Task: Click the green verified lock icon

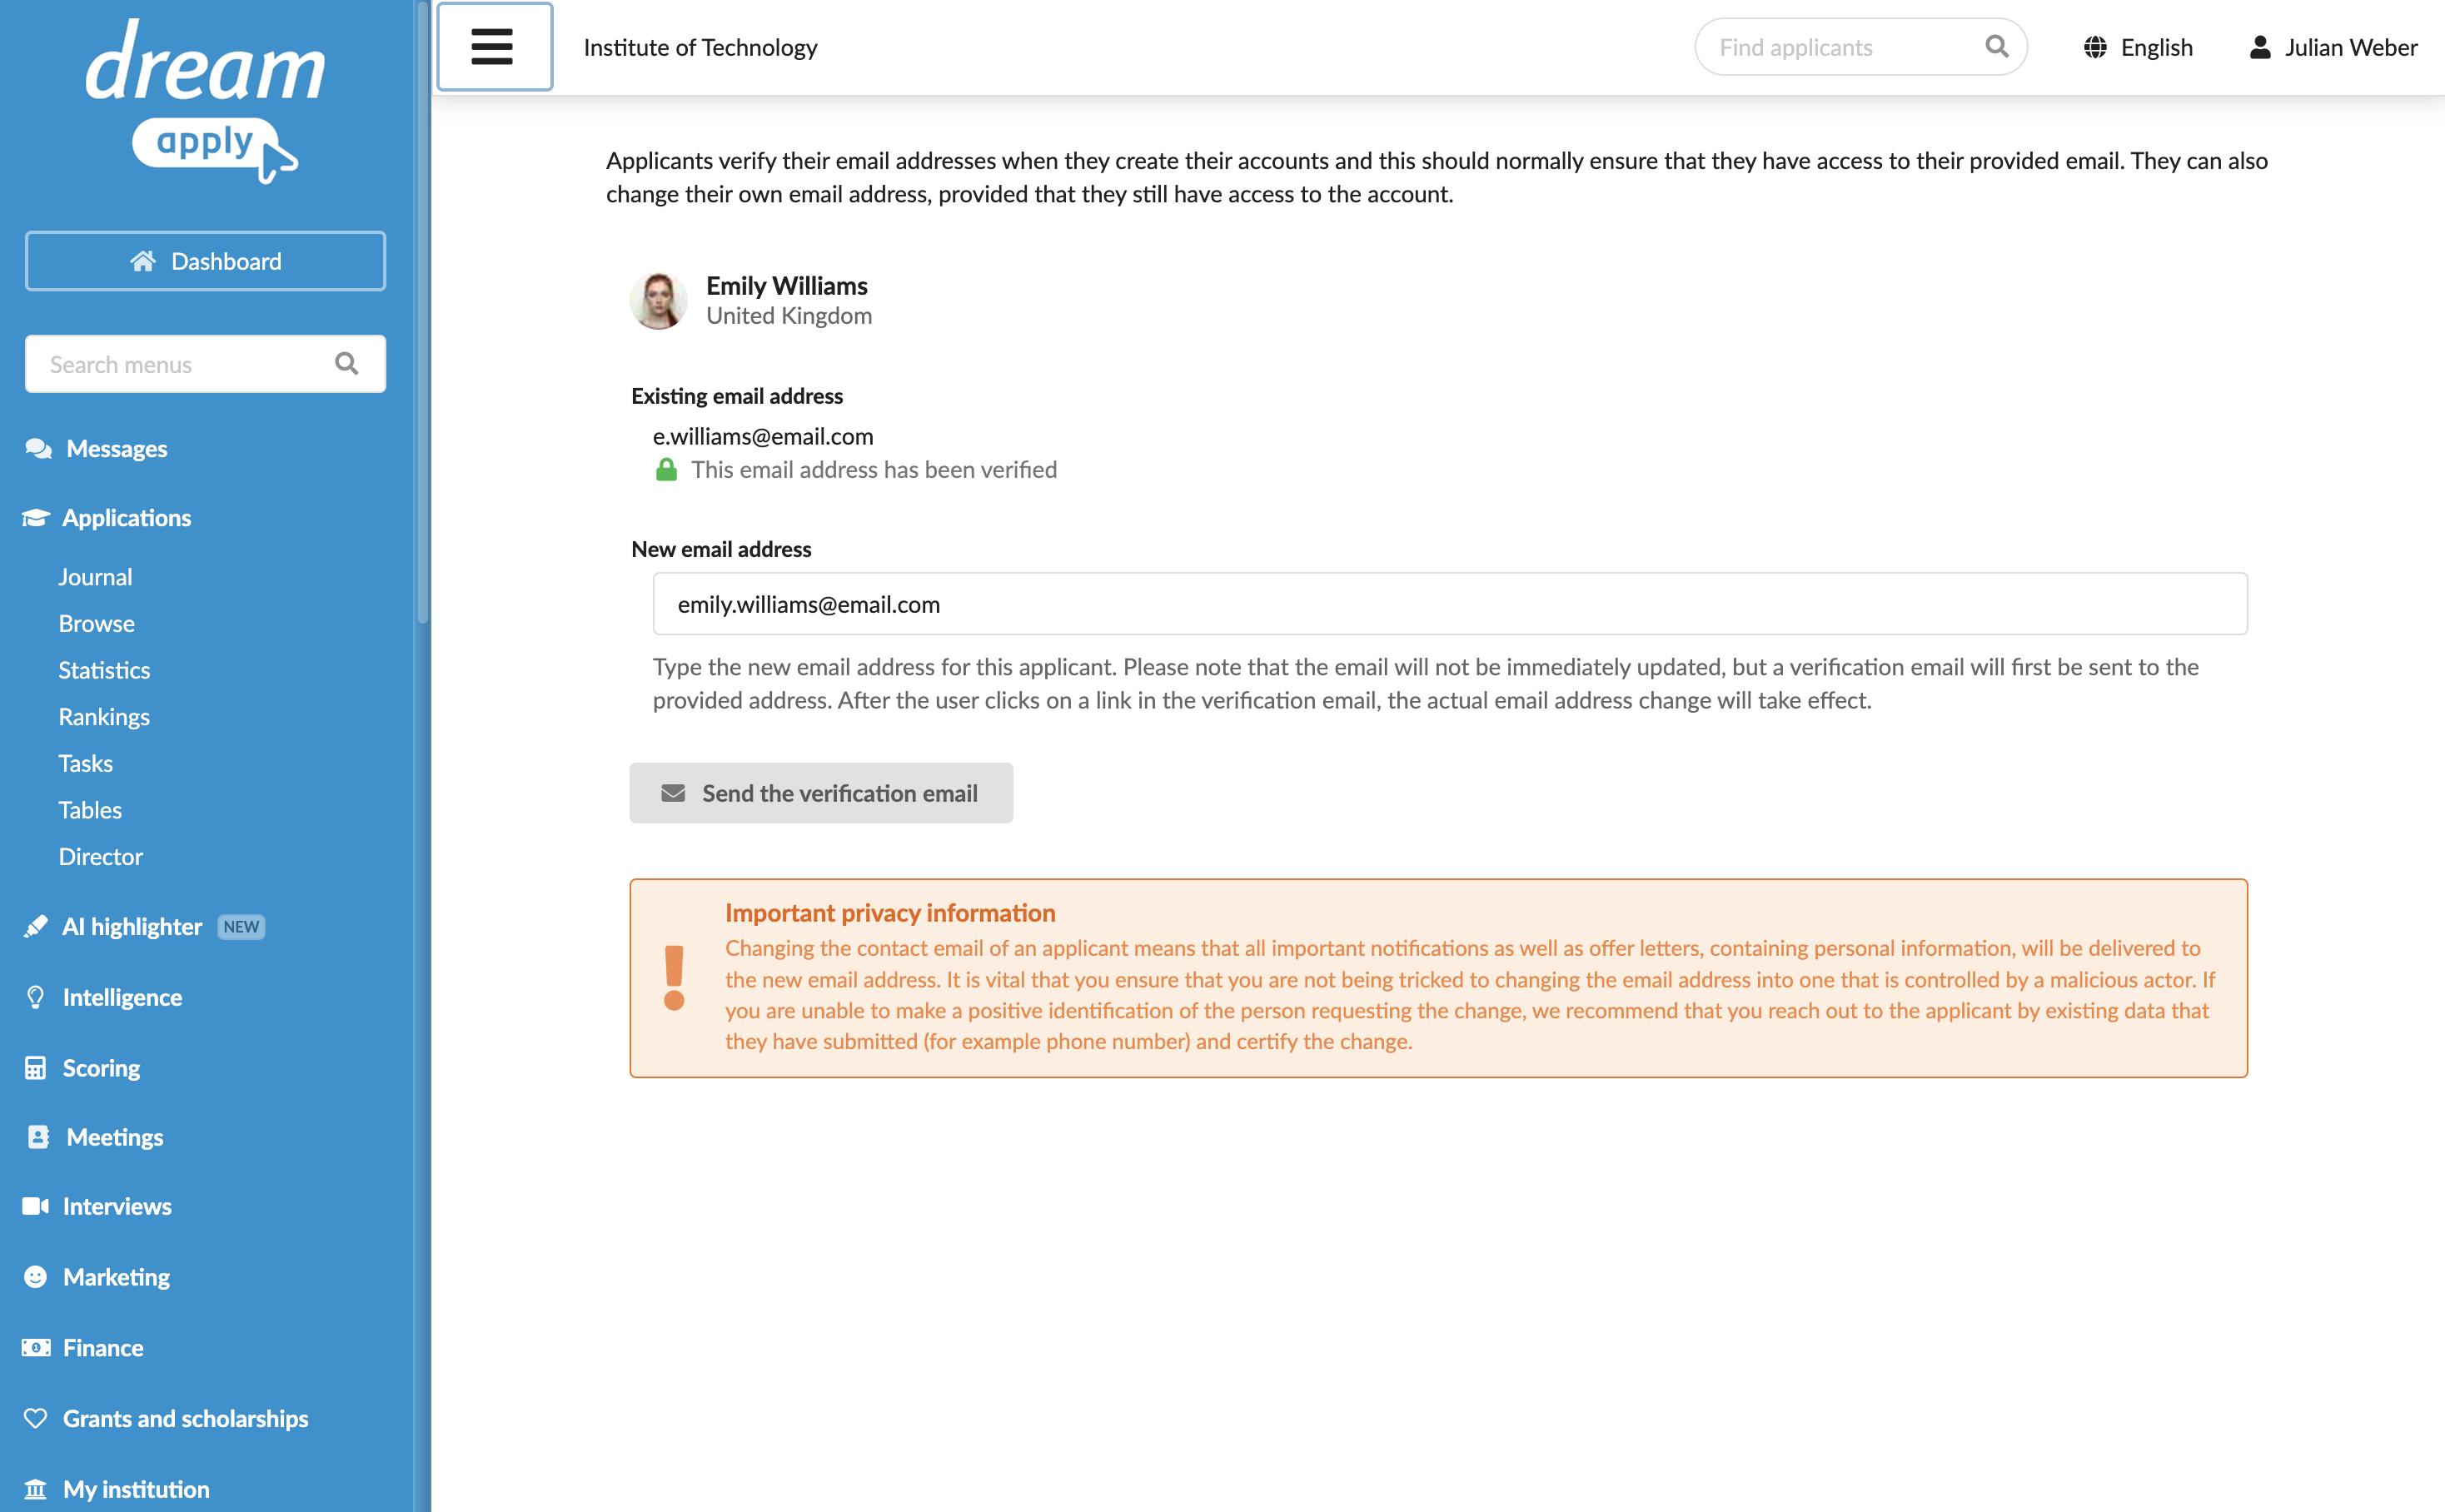Action: coord(666,469)
